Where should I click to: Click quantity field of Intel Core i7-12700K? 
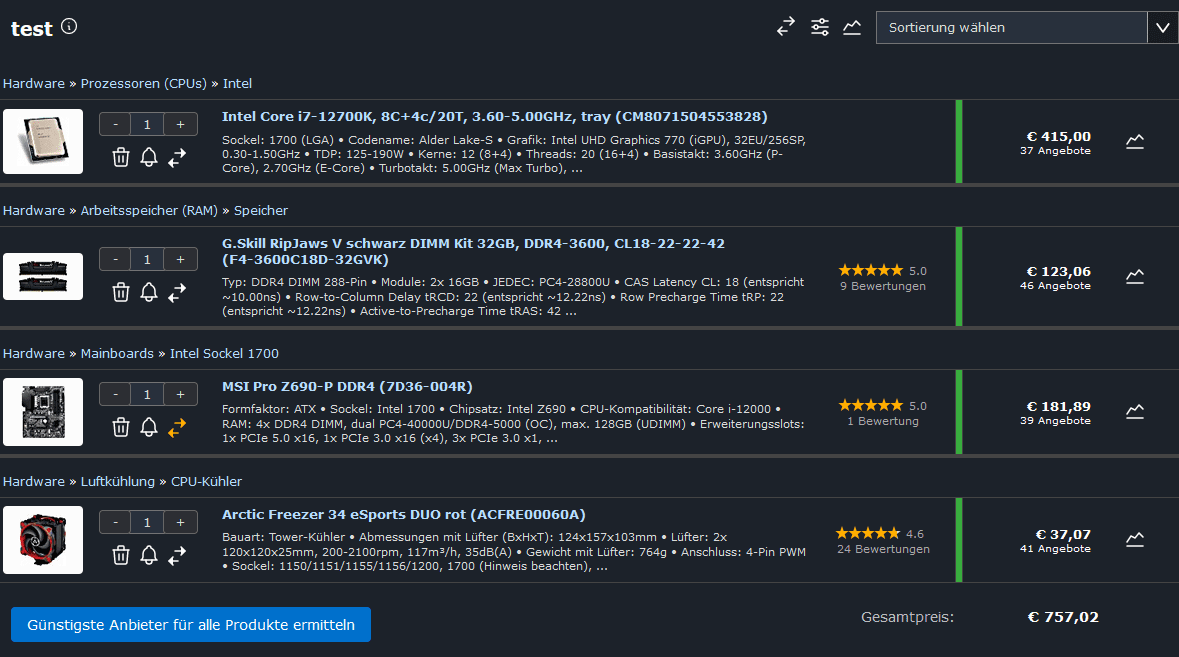click(147, 124)
